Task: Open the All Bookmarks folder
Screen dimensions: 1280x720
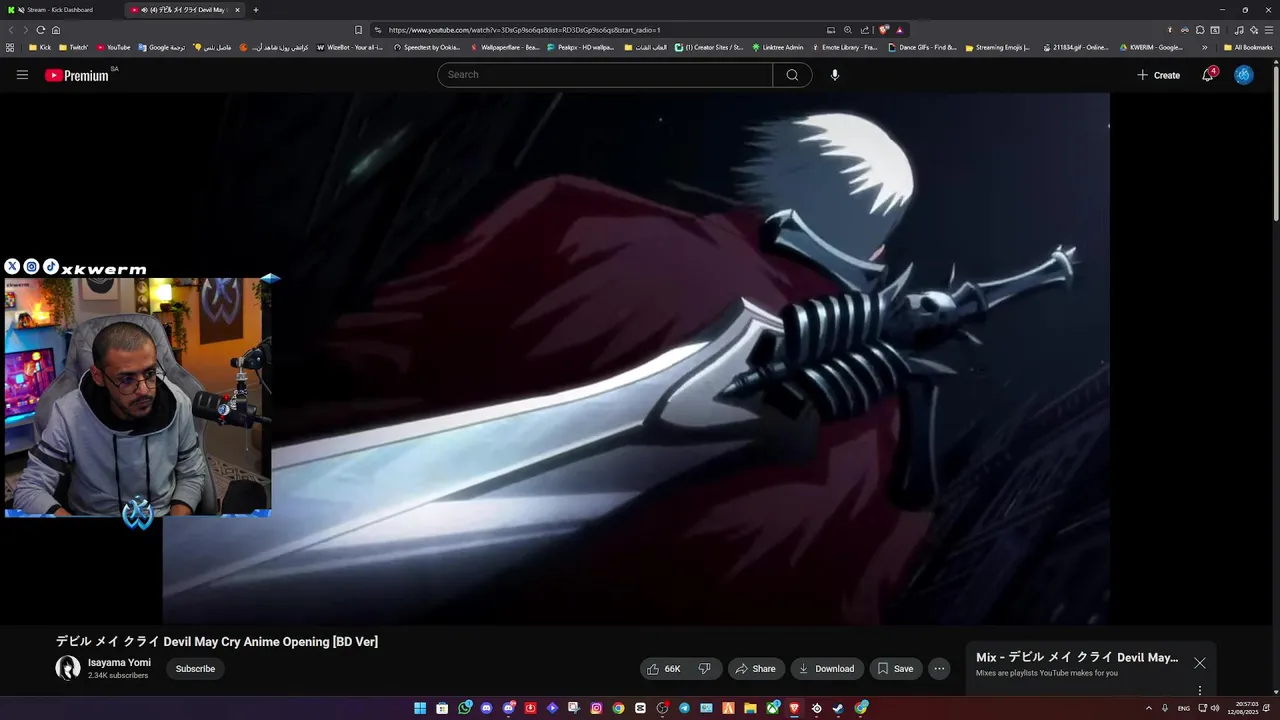Action: point(1248,47)
